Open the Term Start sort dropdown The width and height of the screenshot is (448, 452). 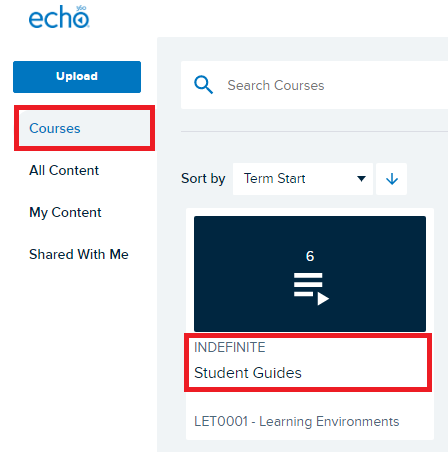click(x=303, y=179)
